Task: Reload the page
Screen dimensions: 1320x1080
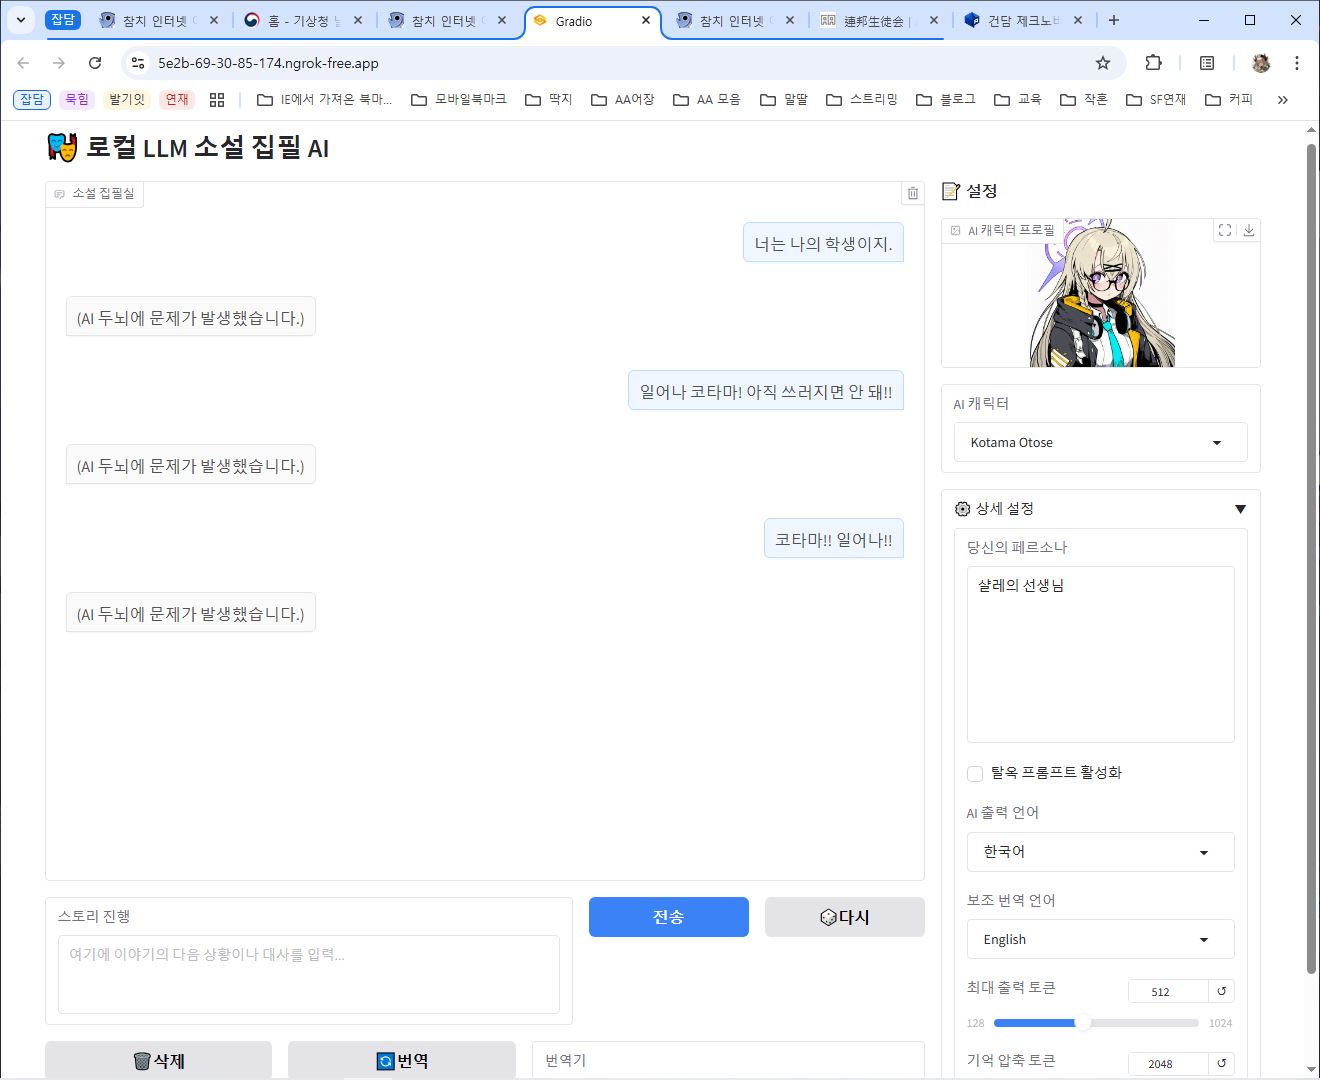Action: [x=95, y=63]
